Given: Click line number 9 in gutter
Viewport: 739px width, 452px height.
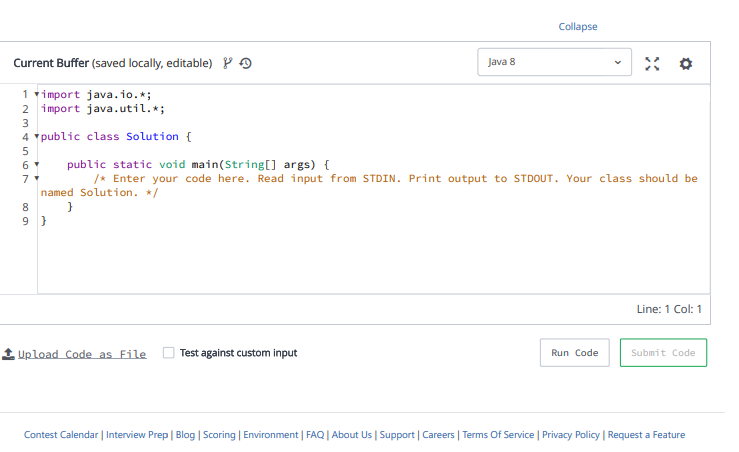Looking at the screenshot, I should coord(25,221).
